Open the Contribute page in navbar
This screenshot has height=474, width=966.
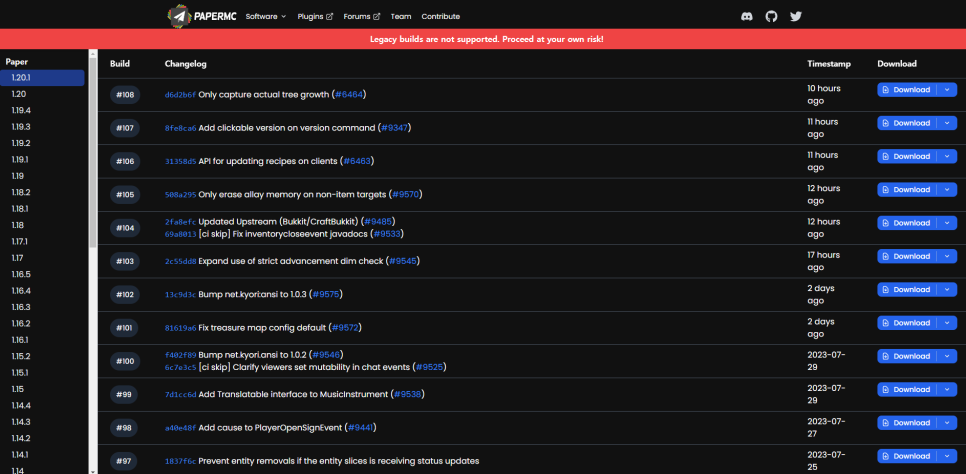441,17
